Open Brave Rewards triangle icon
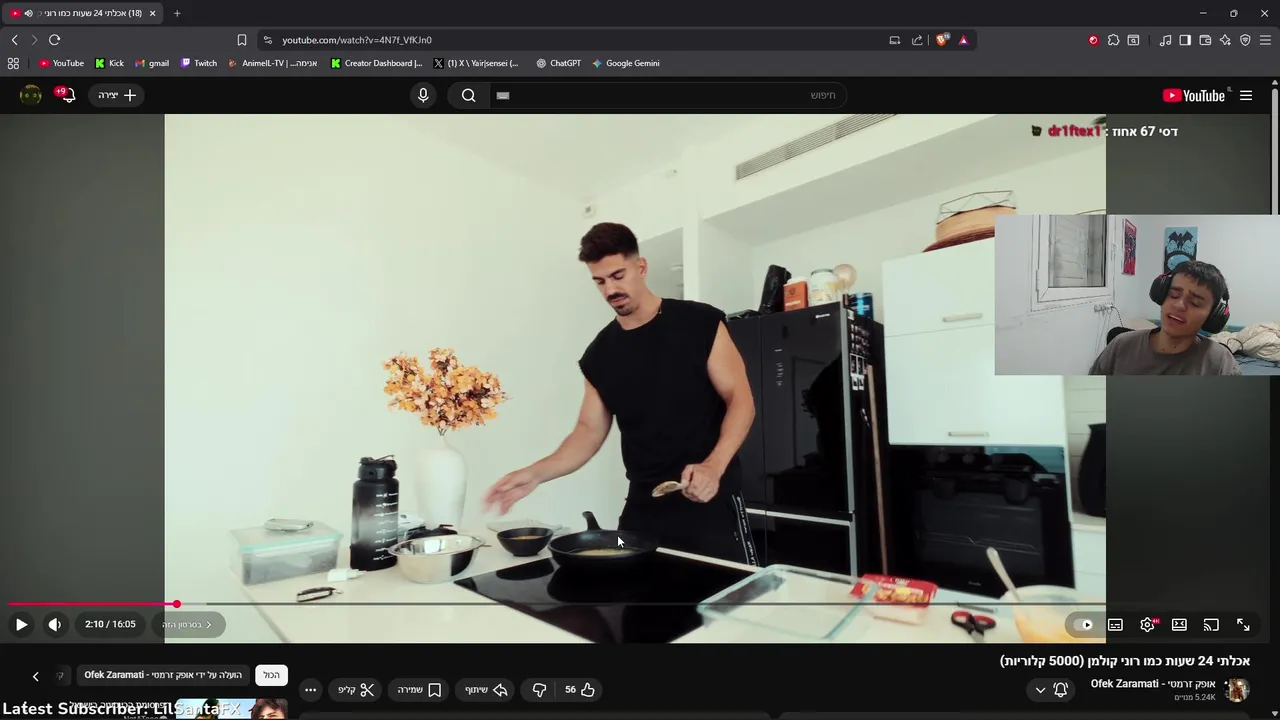 click(x=963, y=40)
